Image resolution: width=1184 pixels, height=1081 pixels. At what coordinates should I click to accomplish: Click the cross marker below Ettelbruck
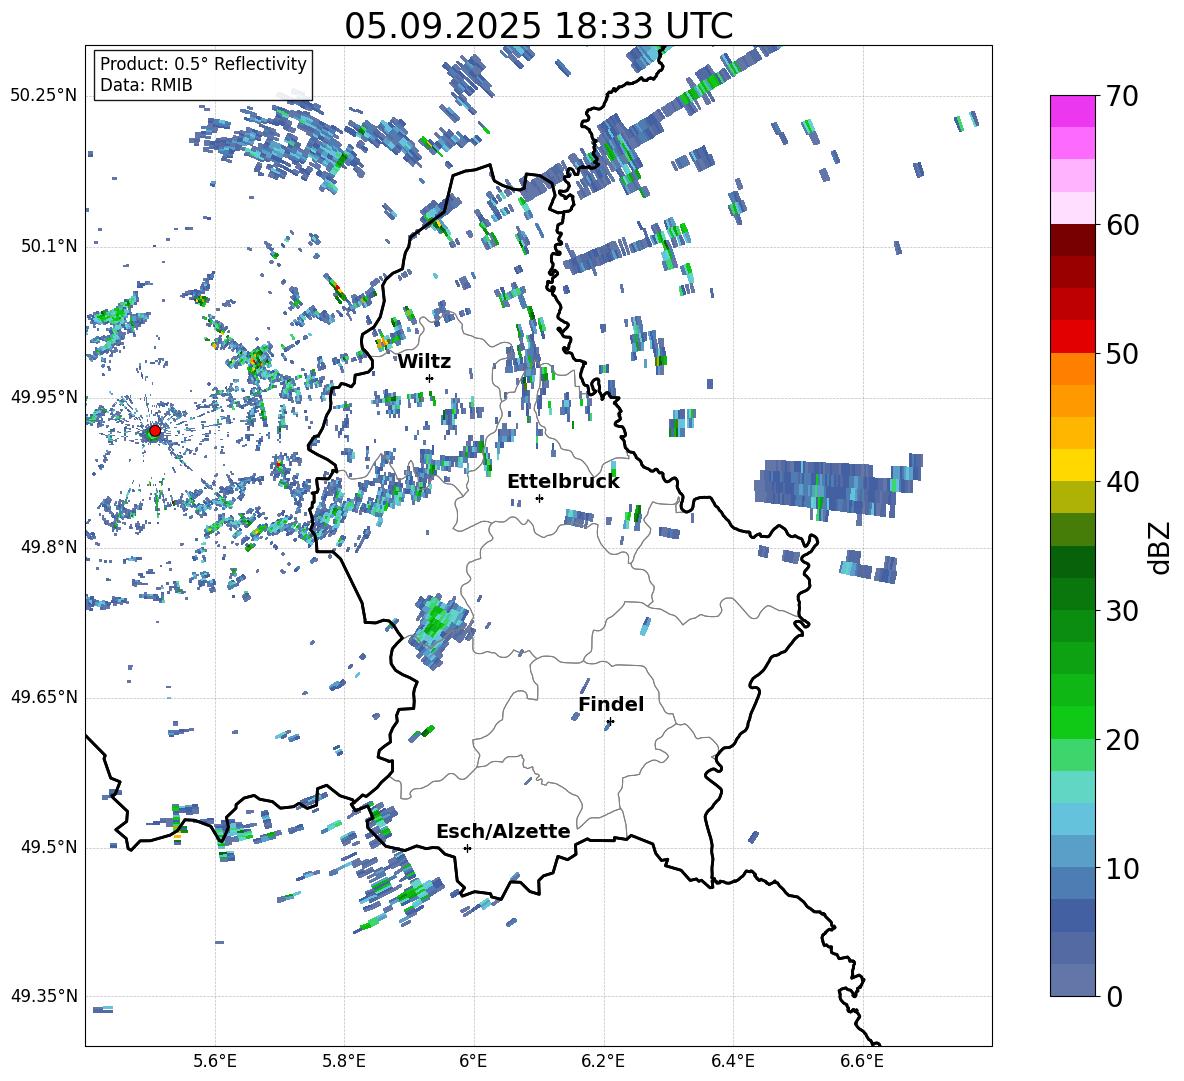[539, 498]
